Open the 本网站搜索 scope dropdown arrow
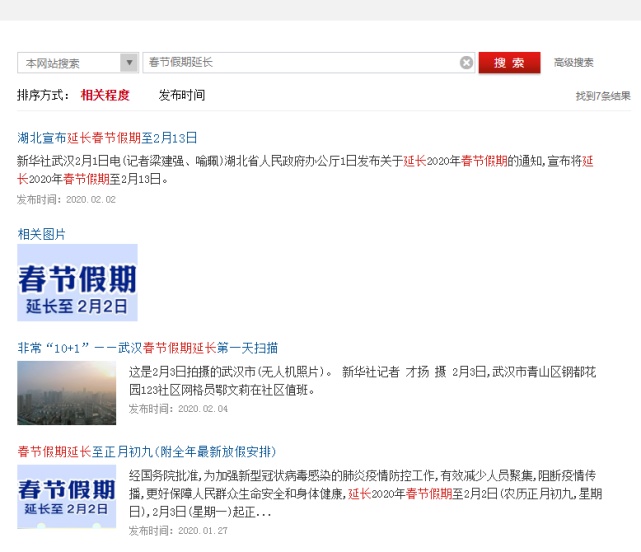 click(x=129, y=63)
